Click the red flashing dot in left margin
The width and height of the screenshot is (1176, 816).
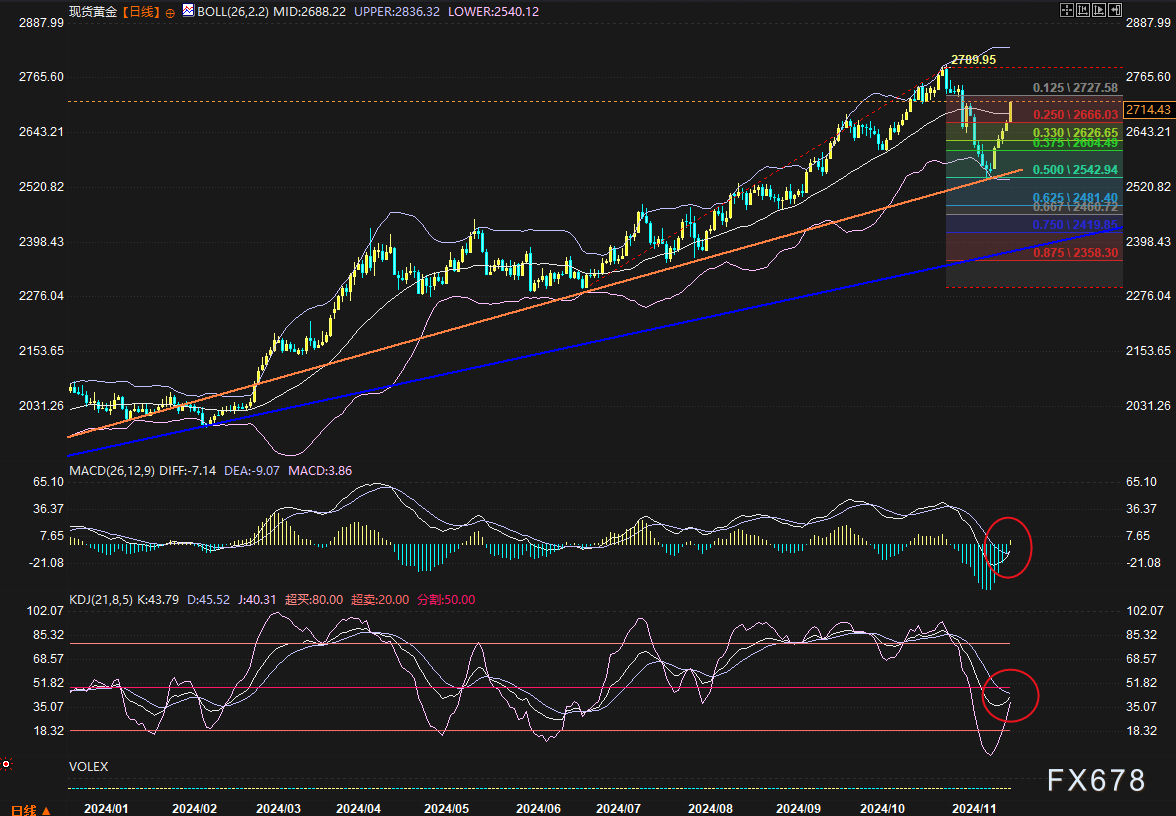(6, 764)
